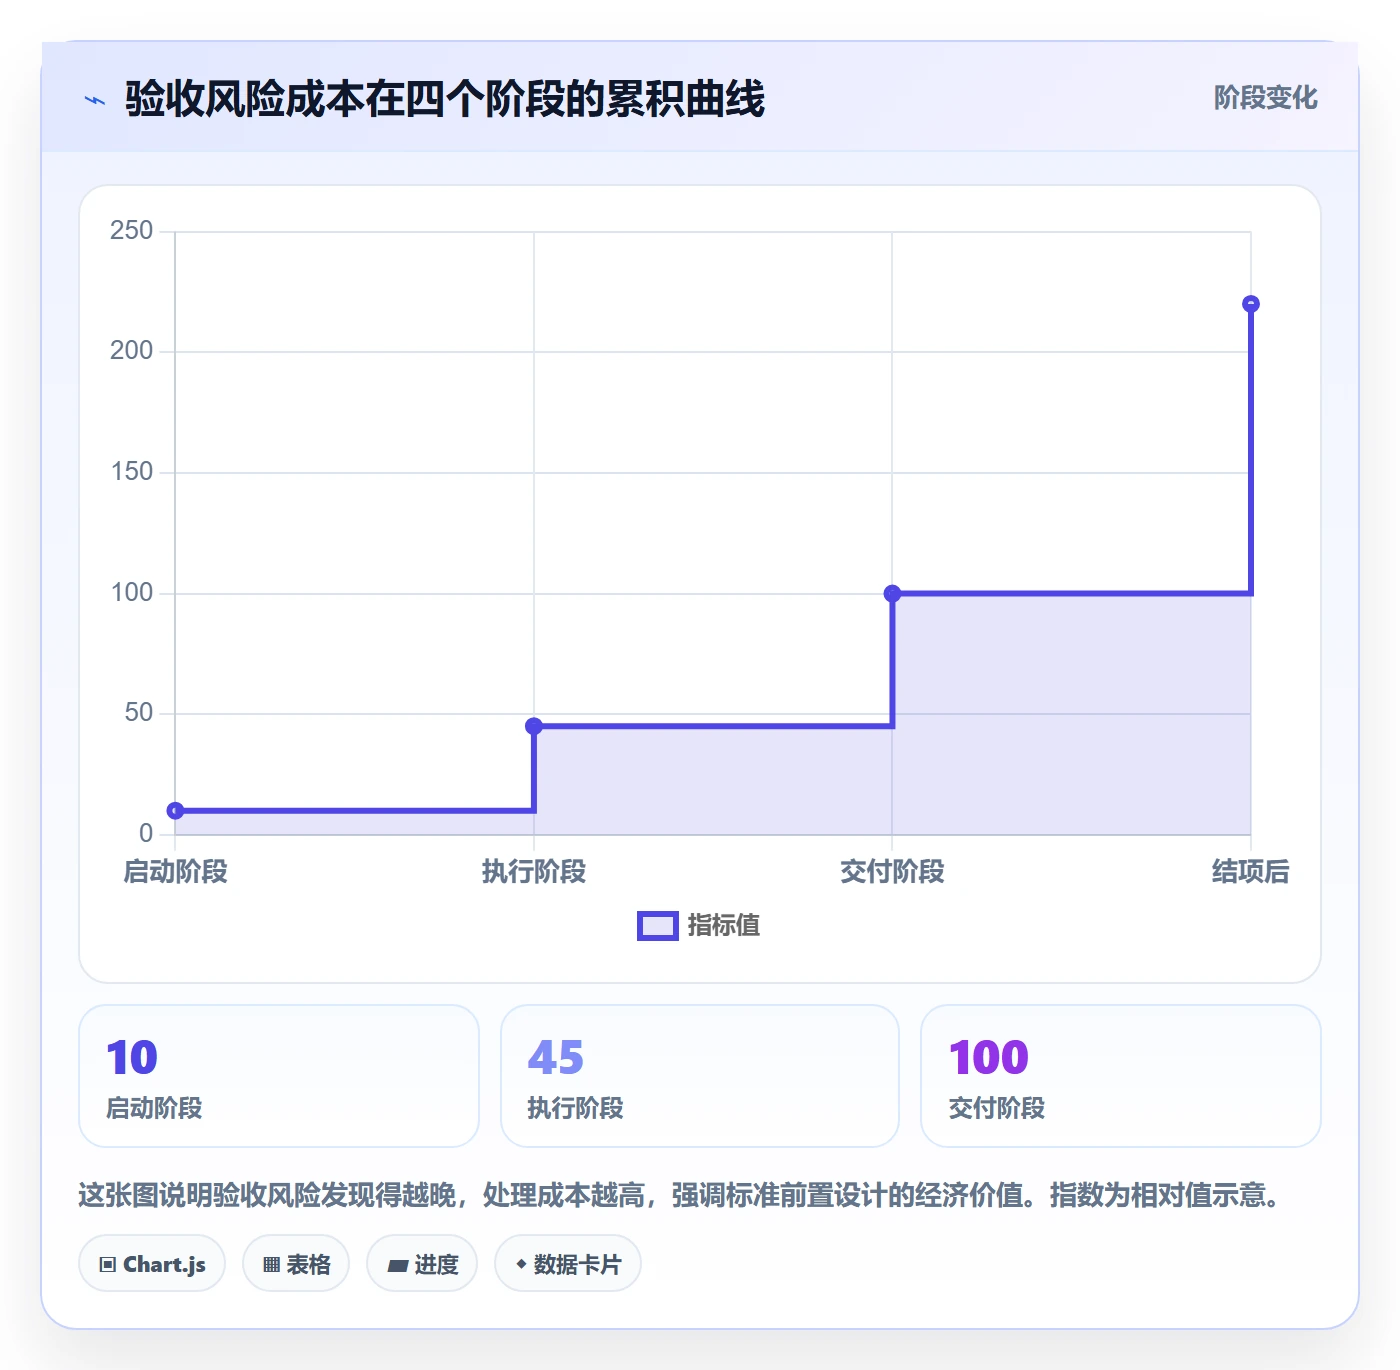Click the 150 y-axis tick label
The width and height of the screenshot is (1400, 1370).
click(132, 472)
